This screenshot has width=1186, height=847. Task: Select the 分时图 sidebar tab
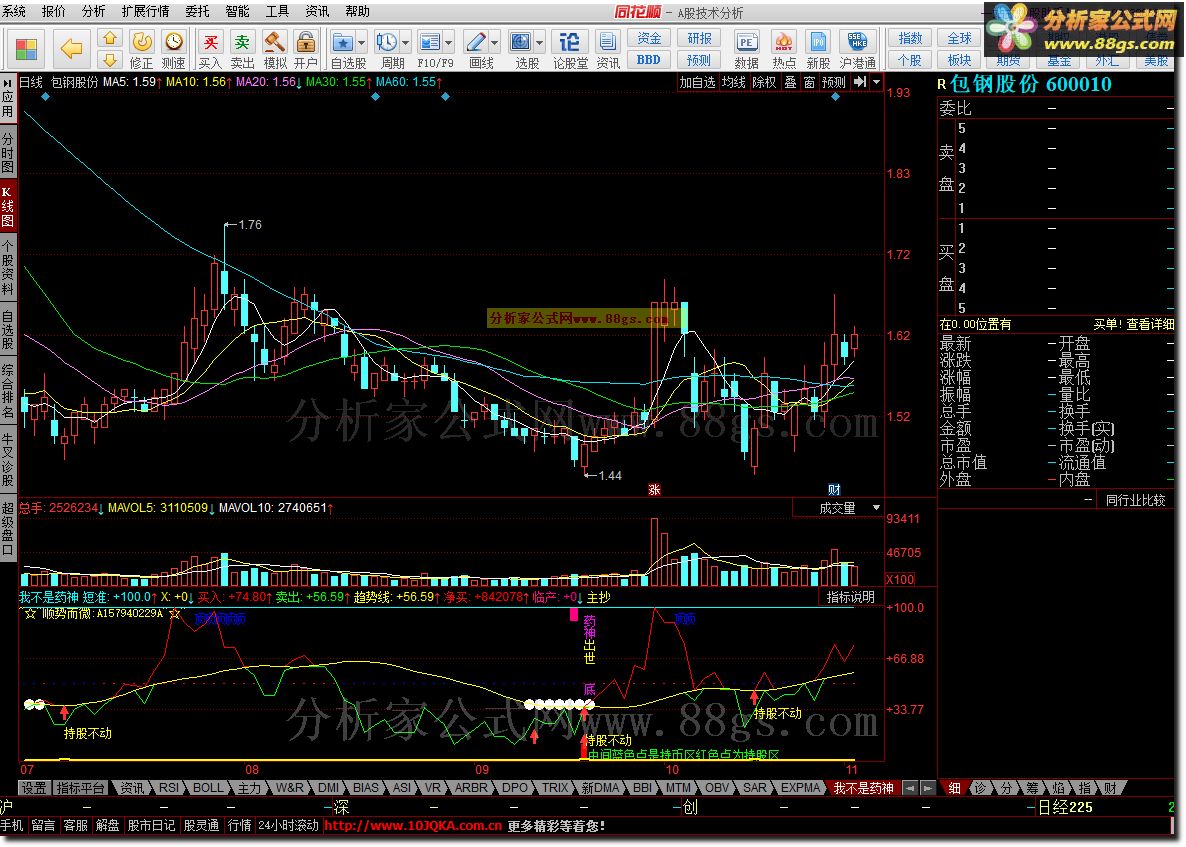click(x=8, y=154)
